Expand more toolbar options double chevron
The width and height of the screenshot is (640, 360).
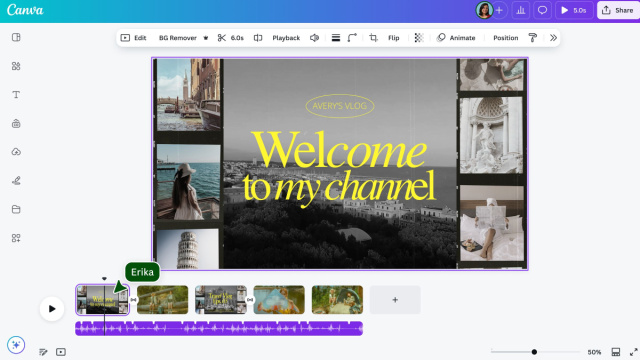coord(553,38)
